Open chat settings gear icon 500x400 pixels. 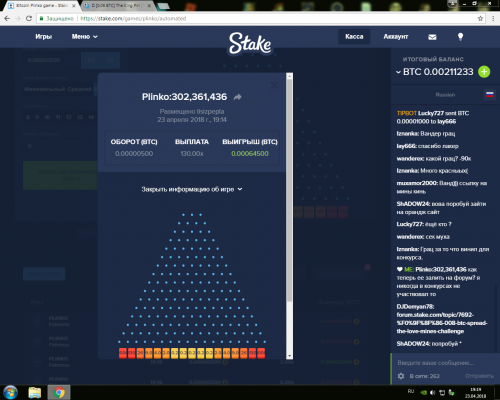coord(401,376)
